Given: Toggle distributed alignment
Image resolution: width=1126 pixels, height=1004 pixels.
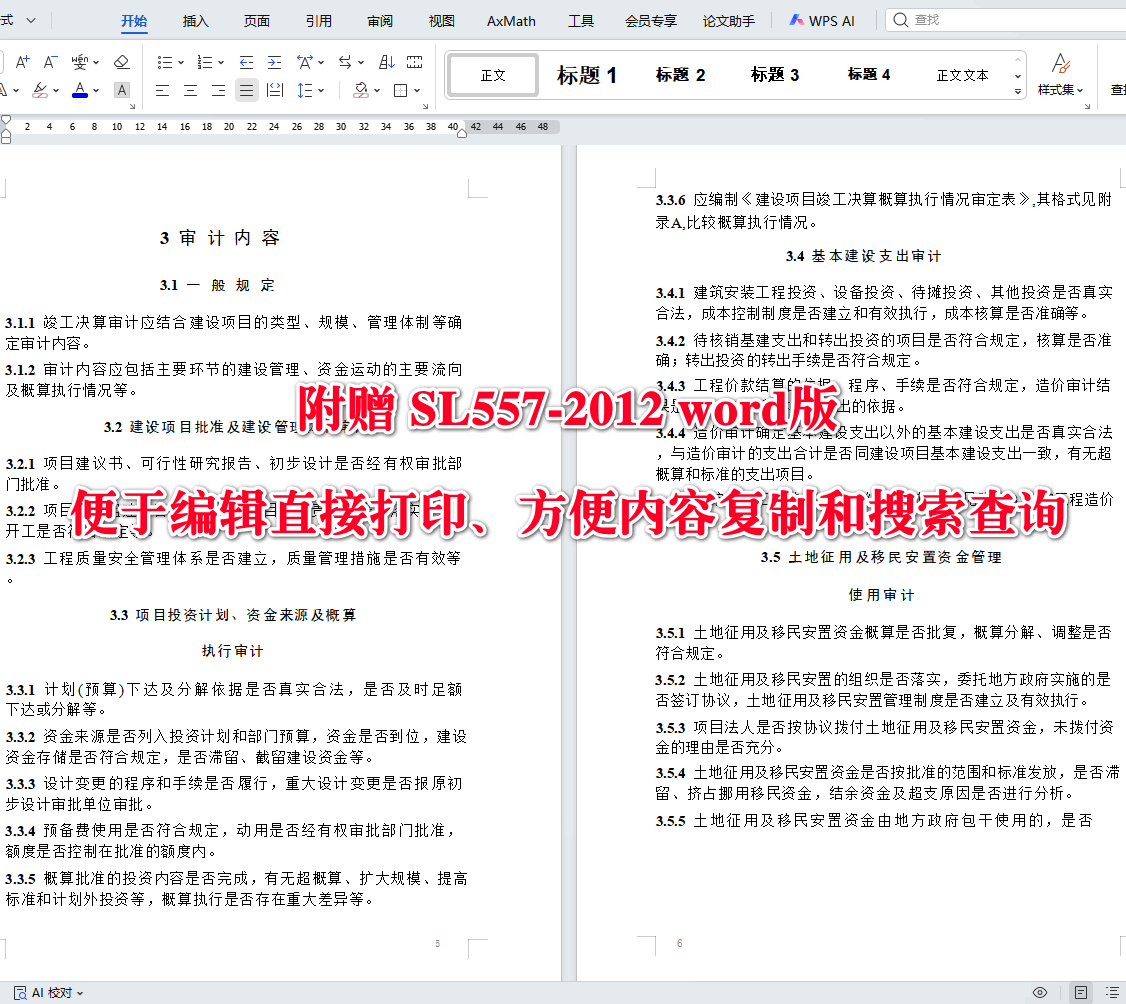Looking at the screenshot, I should [x=274, y=90].
